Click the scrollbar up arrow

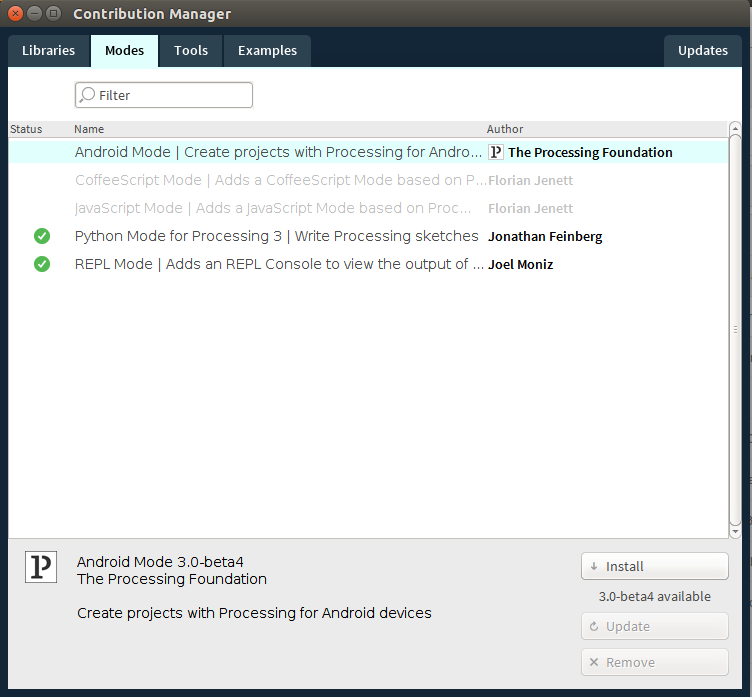[x=735, y=129]
